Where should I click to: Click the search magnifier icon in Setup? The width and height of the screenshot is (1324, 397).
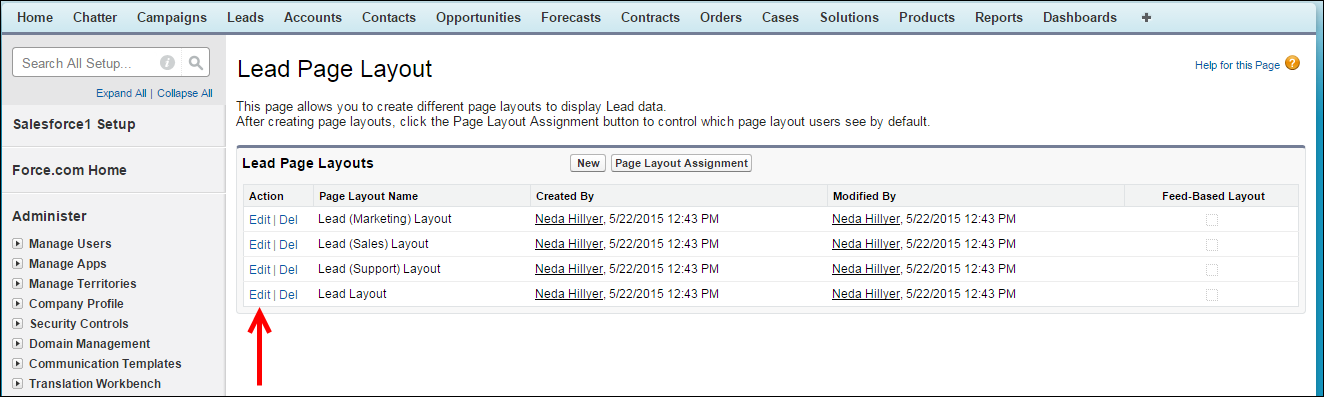click(x=196, y=63)
